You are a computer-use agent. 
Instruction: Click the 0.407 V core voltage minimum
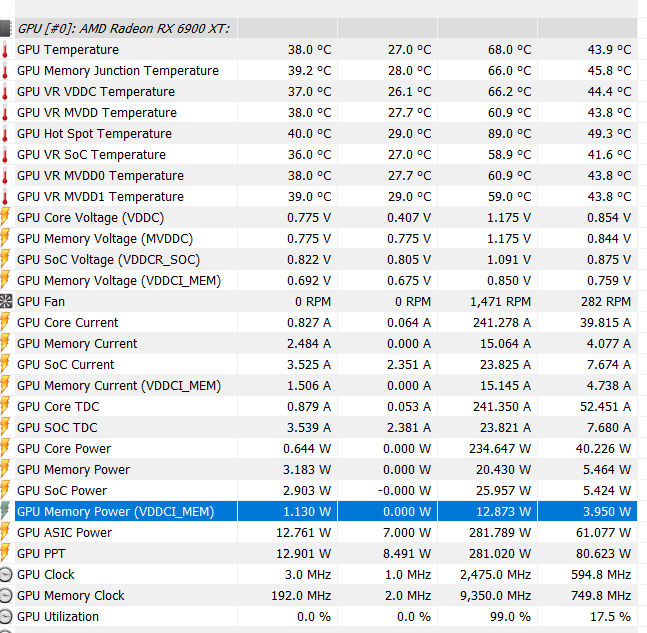pos(409,217)
